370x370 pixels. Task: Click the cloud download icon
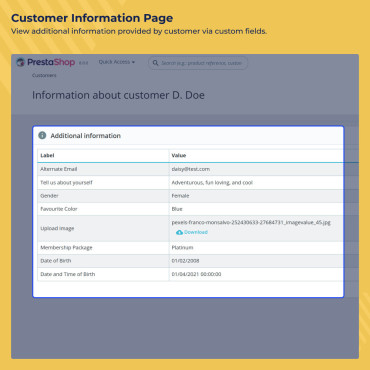pos(179,232)
